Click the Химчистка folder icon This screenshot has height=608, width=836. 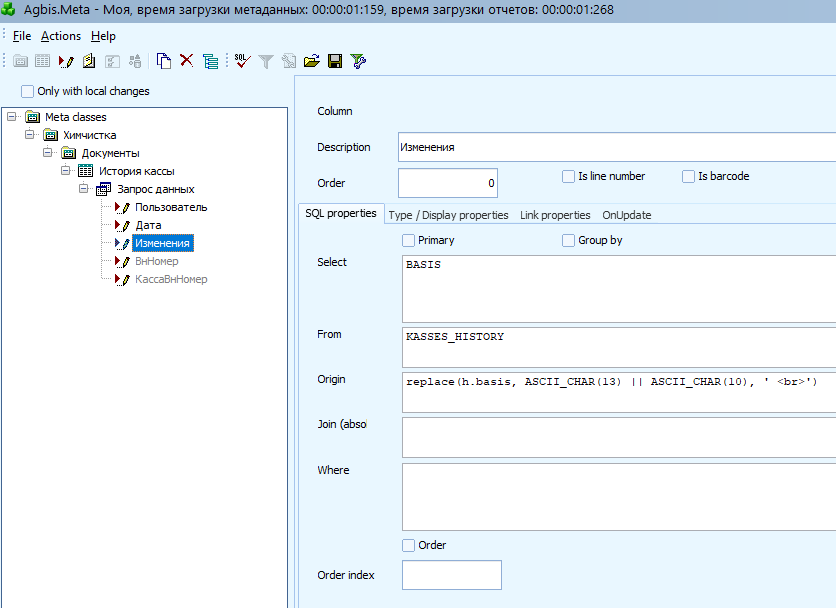pos(51,135)
